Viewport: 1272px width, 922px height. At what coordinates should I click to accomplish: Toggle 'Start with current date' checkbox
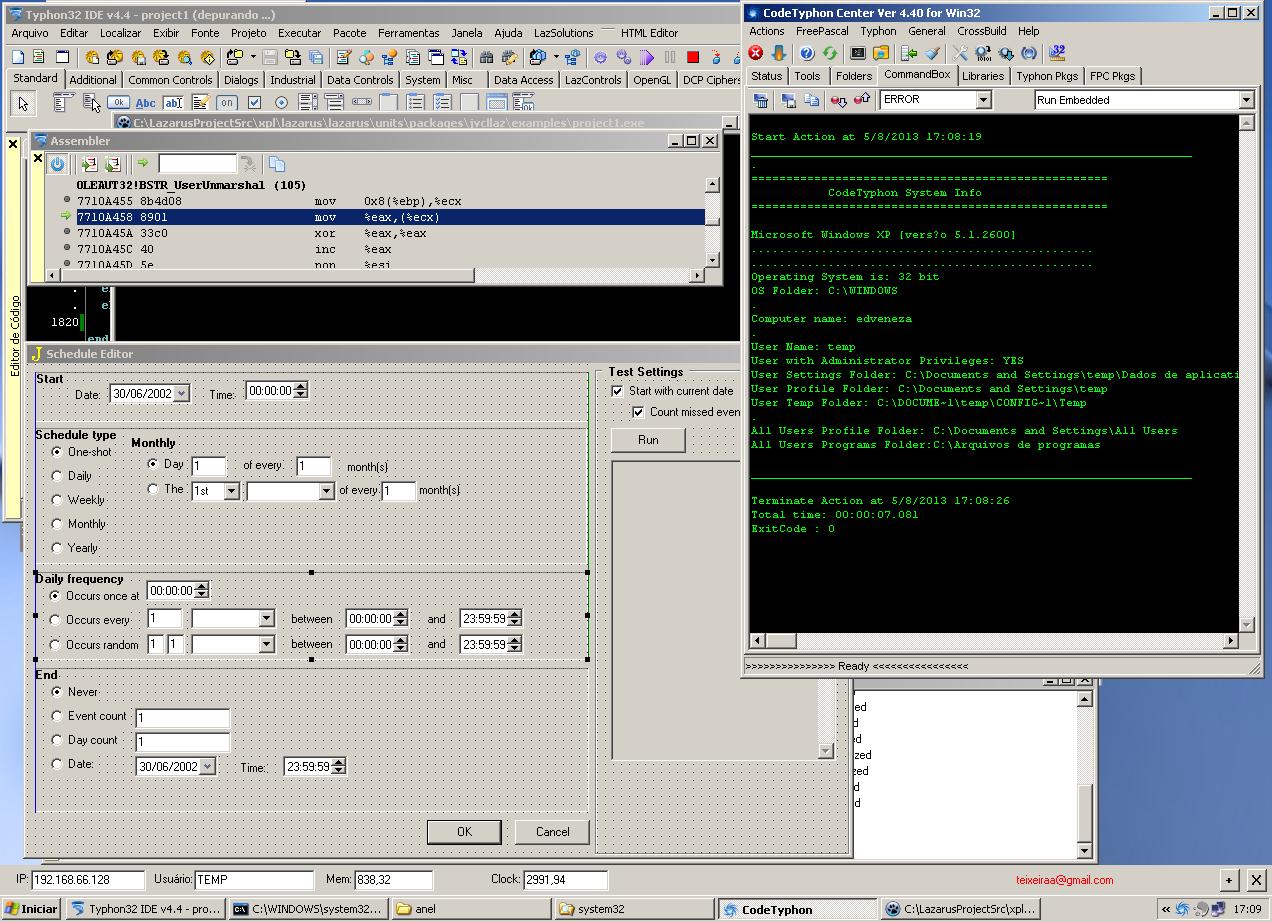tap(617, 391)
